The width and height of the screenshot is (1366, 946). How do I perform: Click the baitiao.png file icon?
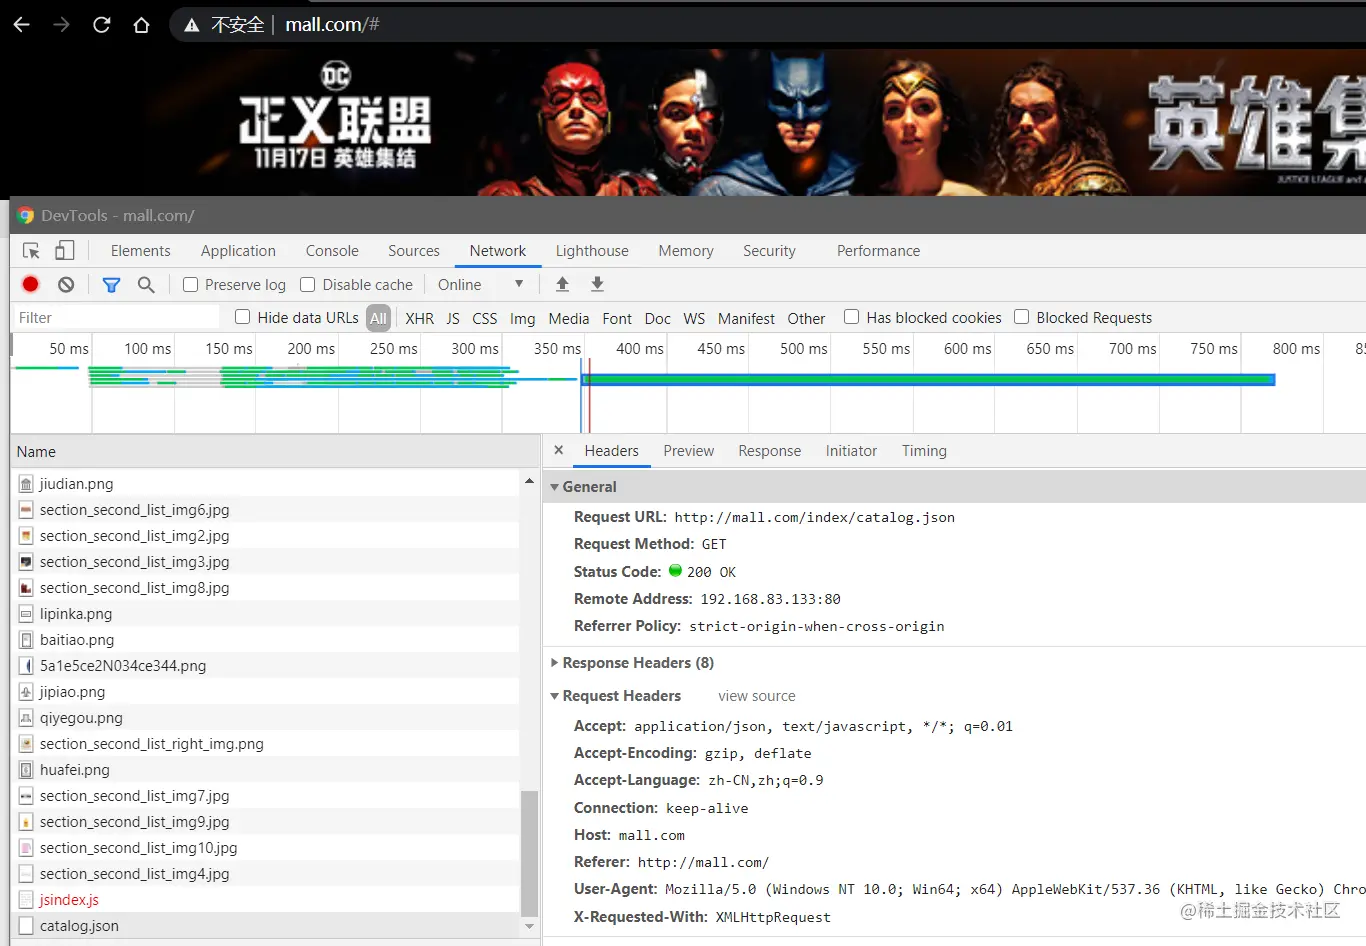[x=26, y=640]
